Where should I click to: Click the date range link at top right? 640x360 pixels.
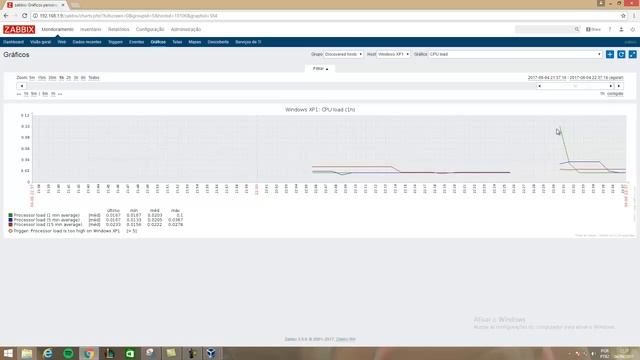point(576,78)
